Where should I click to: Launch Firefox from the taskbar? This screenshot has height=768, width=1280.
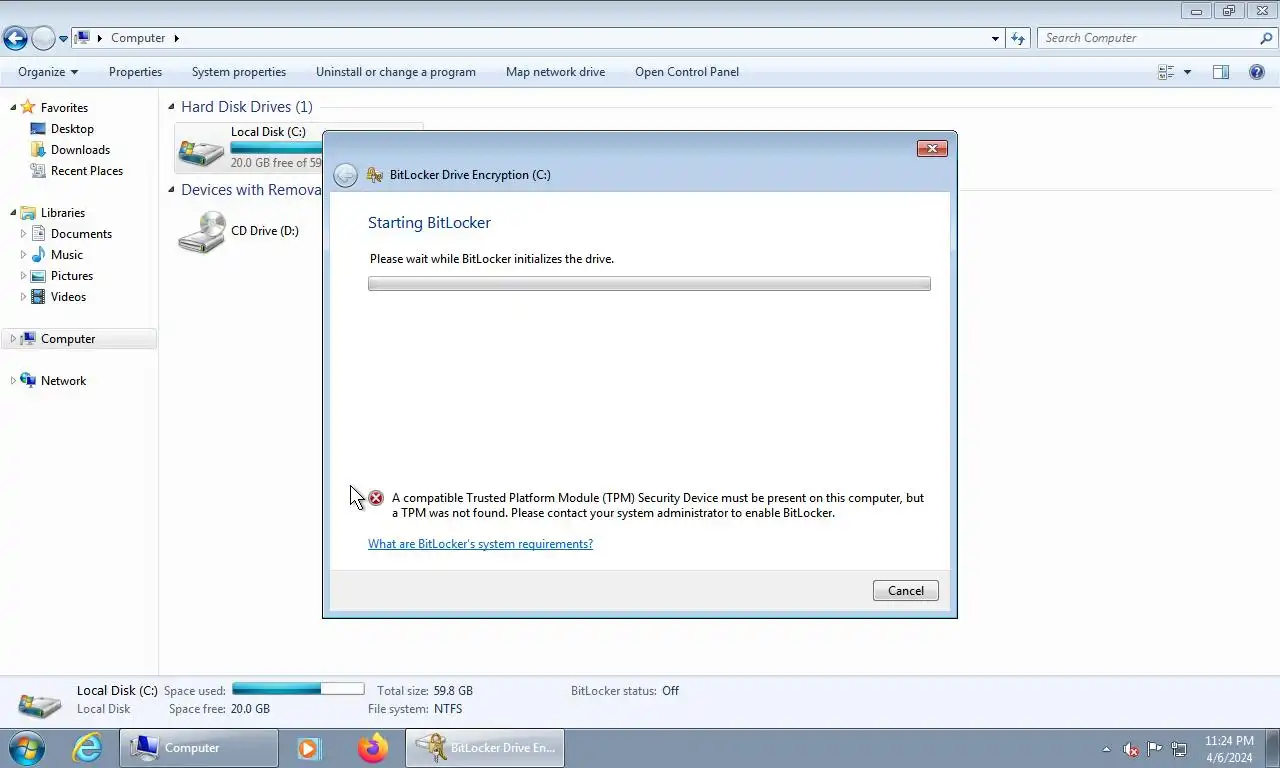[373, 748]
